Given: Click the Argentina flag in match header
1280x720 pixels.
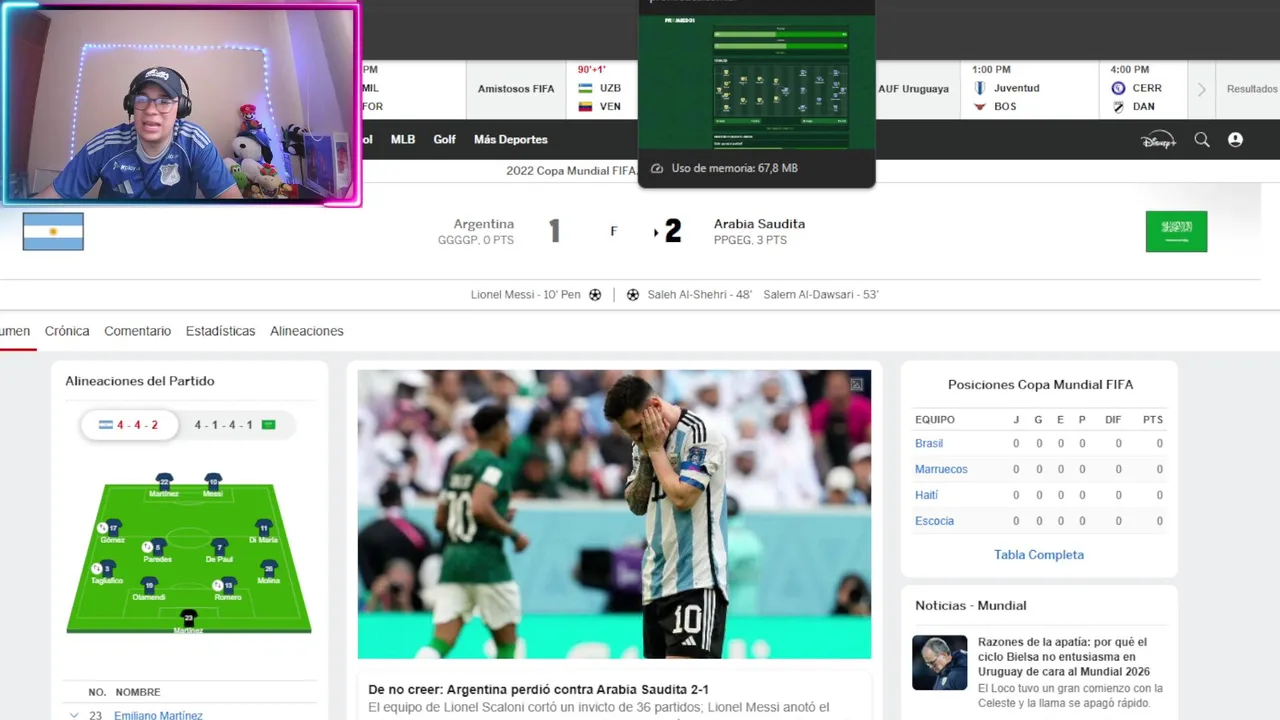Looking at the screenshot, I should click(x=53, y=232).
